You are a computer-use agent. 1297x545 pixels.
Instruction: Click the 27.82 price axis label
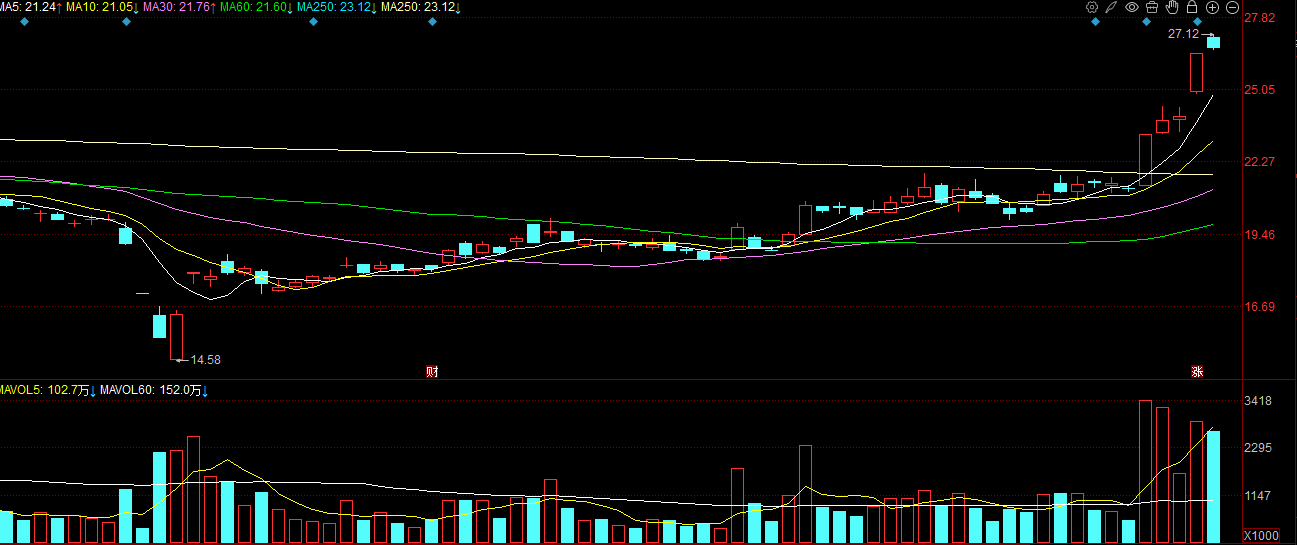click(1258, 18)
